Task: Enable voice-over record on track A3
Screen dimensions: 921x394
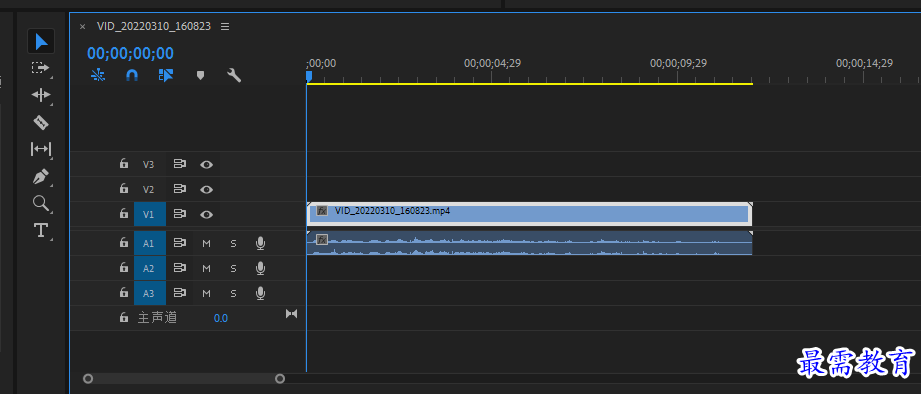Action: (x=260, y=292)
